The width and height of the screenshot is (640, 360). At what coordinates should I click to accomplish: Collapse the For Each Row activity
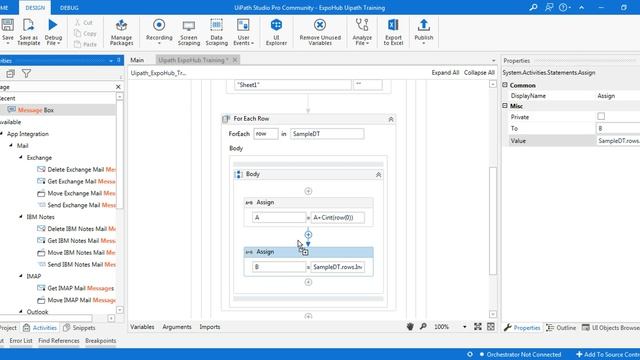[x=391, y=119]
